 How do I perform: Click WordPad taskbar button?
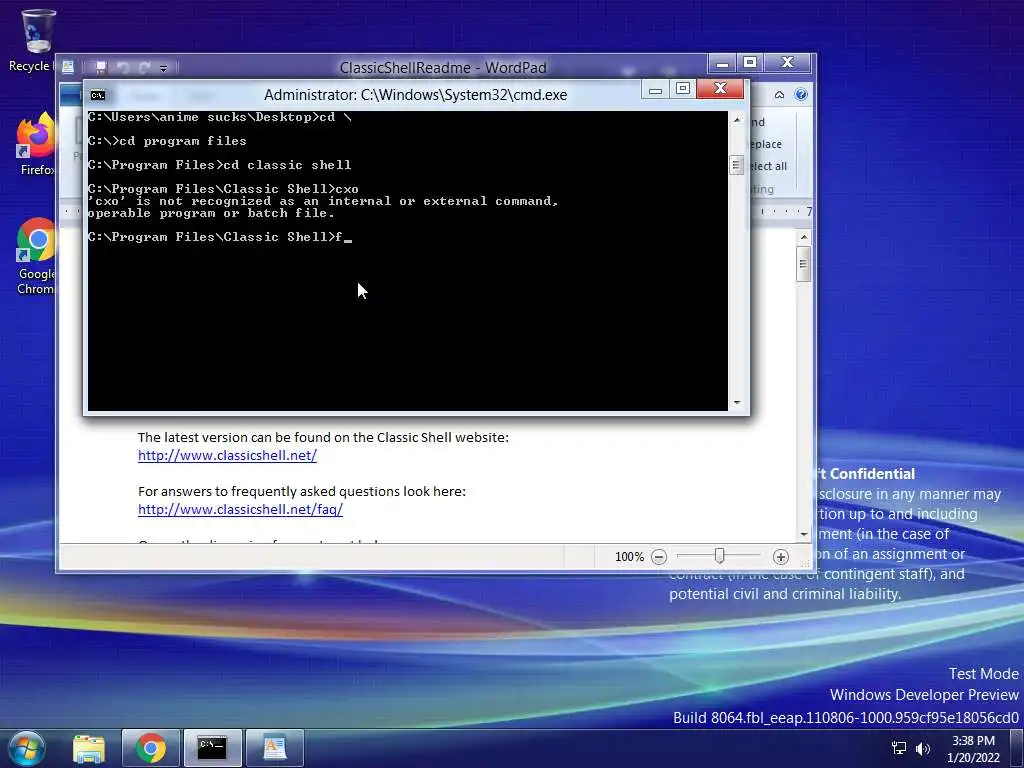274,748
